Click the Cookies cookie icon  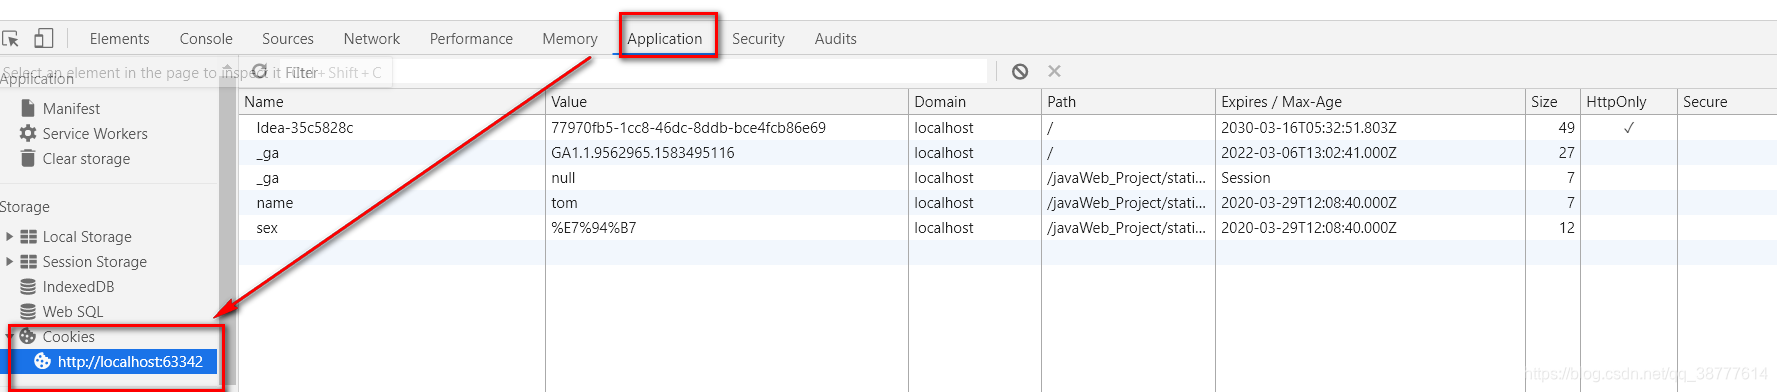tap(28, 337)
